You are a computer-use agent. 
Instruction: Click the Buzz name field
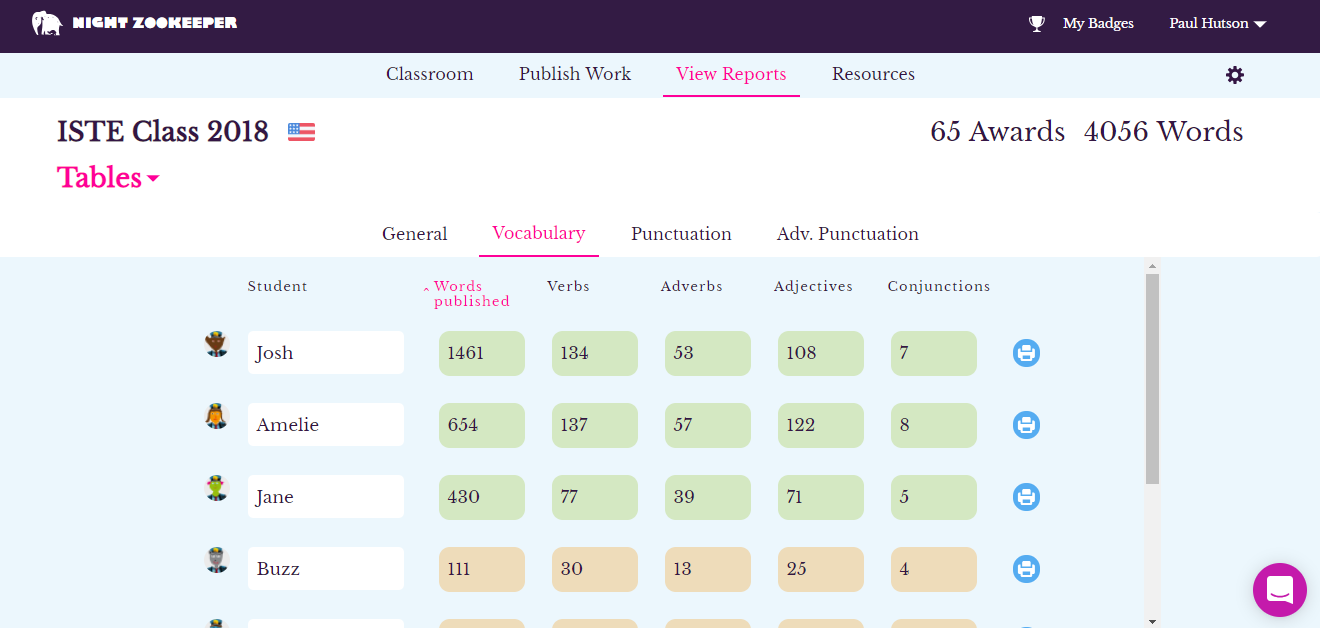click(326, 569)
